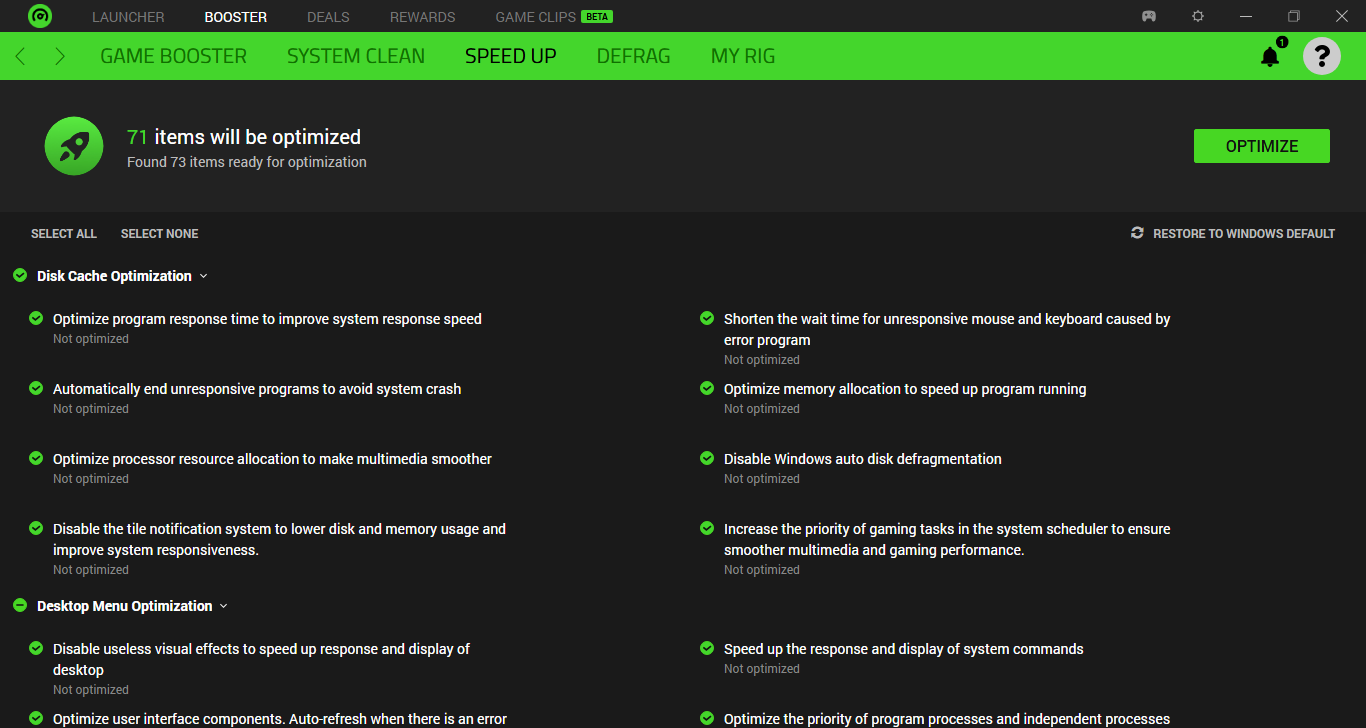Click the Razer Cortex logo icon

click(x=40, y=16)
